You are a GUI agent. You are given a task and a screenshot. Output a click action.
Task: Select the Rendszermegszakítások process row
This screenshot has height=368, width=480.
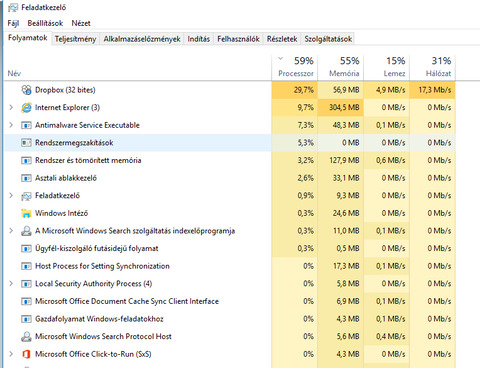pyautogui.click(x=230, y=143)
